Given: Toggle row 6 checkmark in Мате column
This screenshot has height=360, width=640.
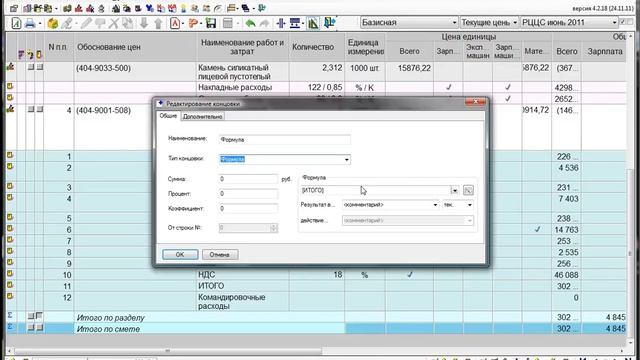Looking at the screenshot, I should pos(537,229).
